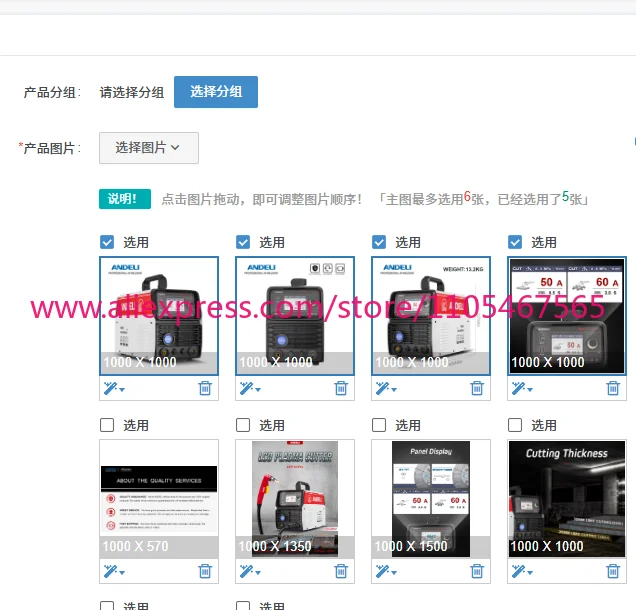Click the 请选择分组 text
The width and height of the screenshot is (636, 610).
point(132,92)
